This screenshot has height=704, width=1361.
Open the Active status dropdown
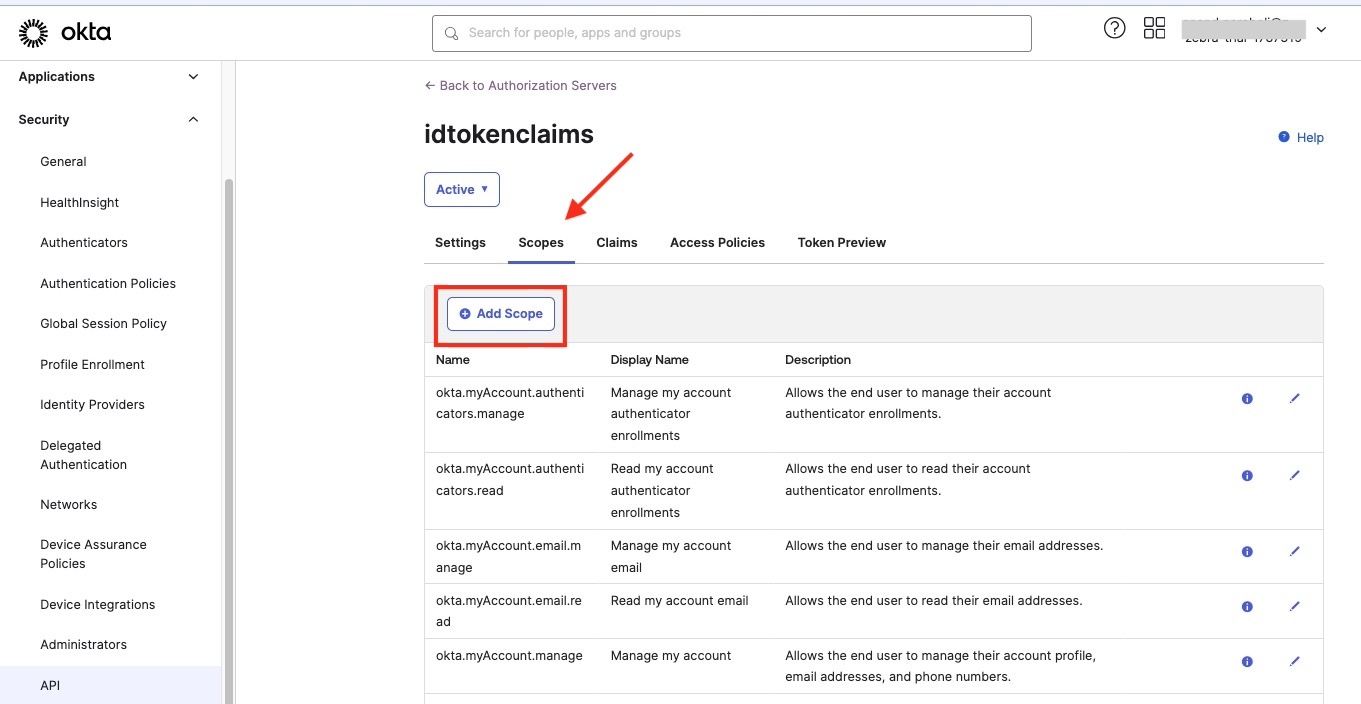(x=461, y=189)
